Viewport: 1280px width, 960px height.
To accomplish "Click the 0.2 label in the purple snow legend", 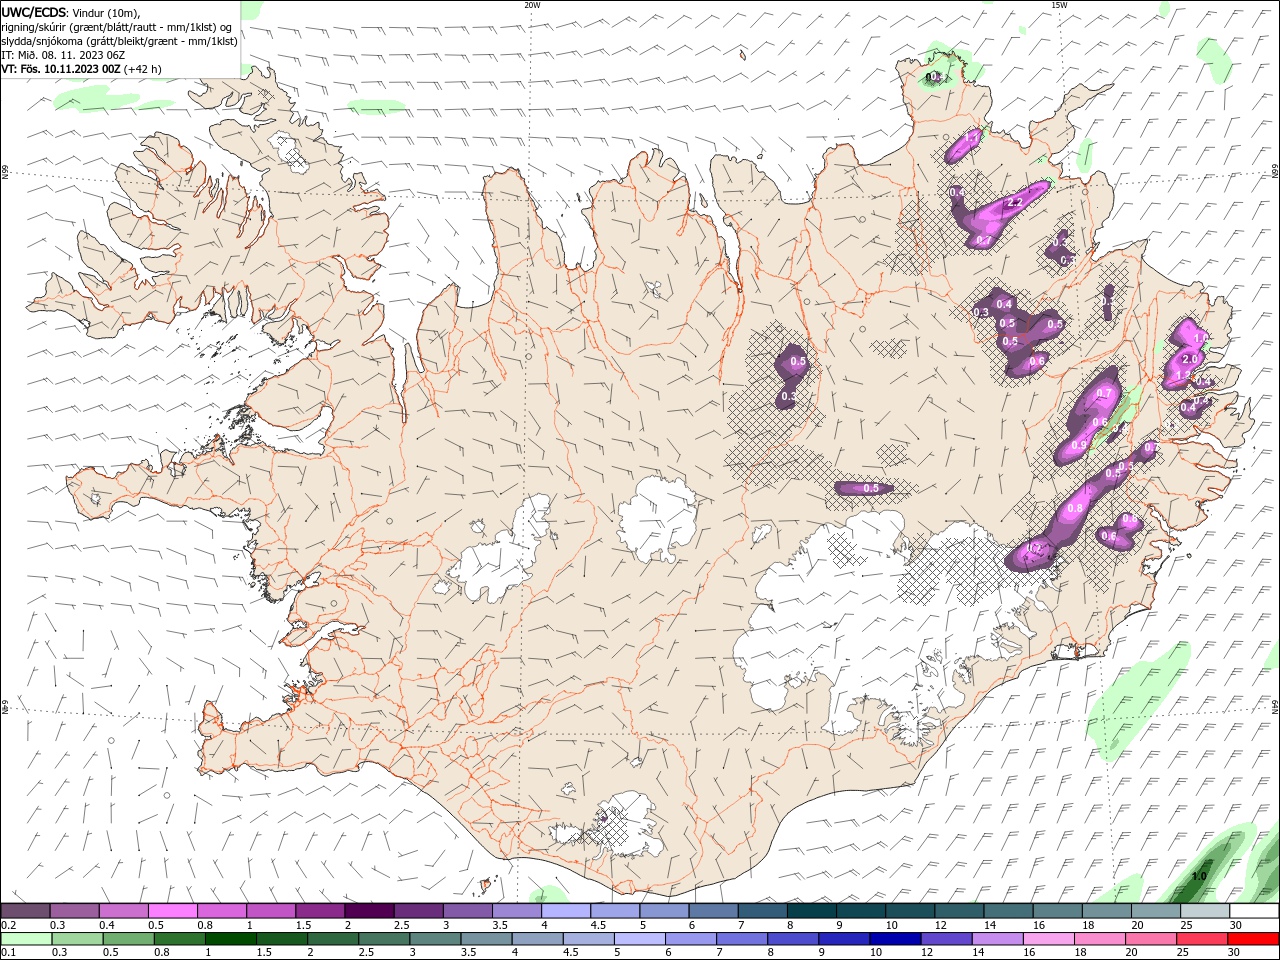I will pyautogui.click(x=8, y=925).
